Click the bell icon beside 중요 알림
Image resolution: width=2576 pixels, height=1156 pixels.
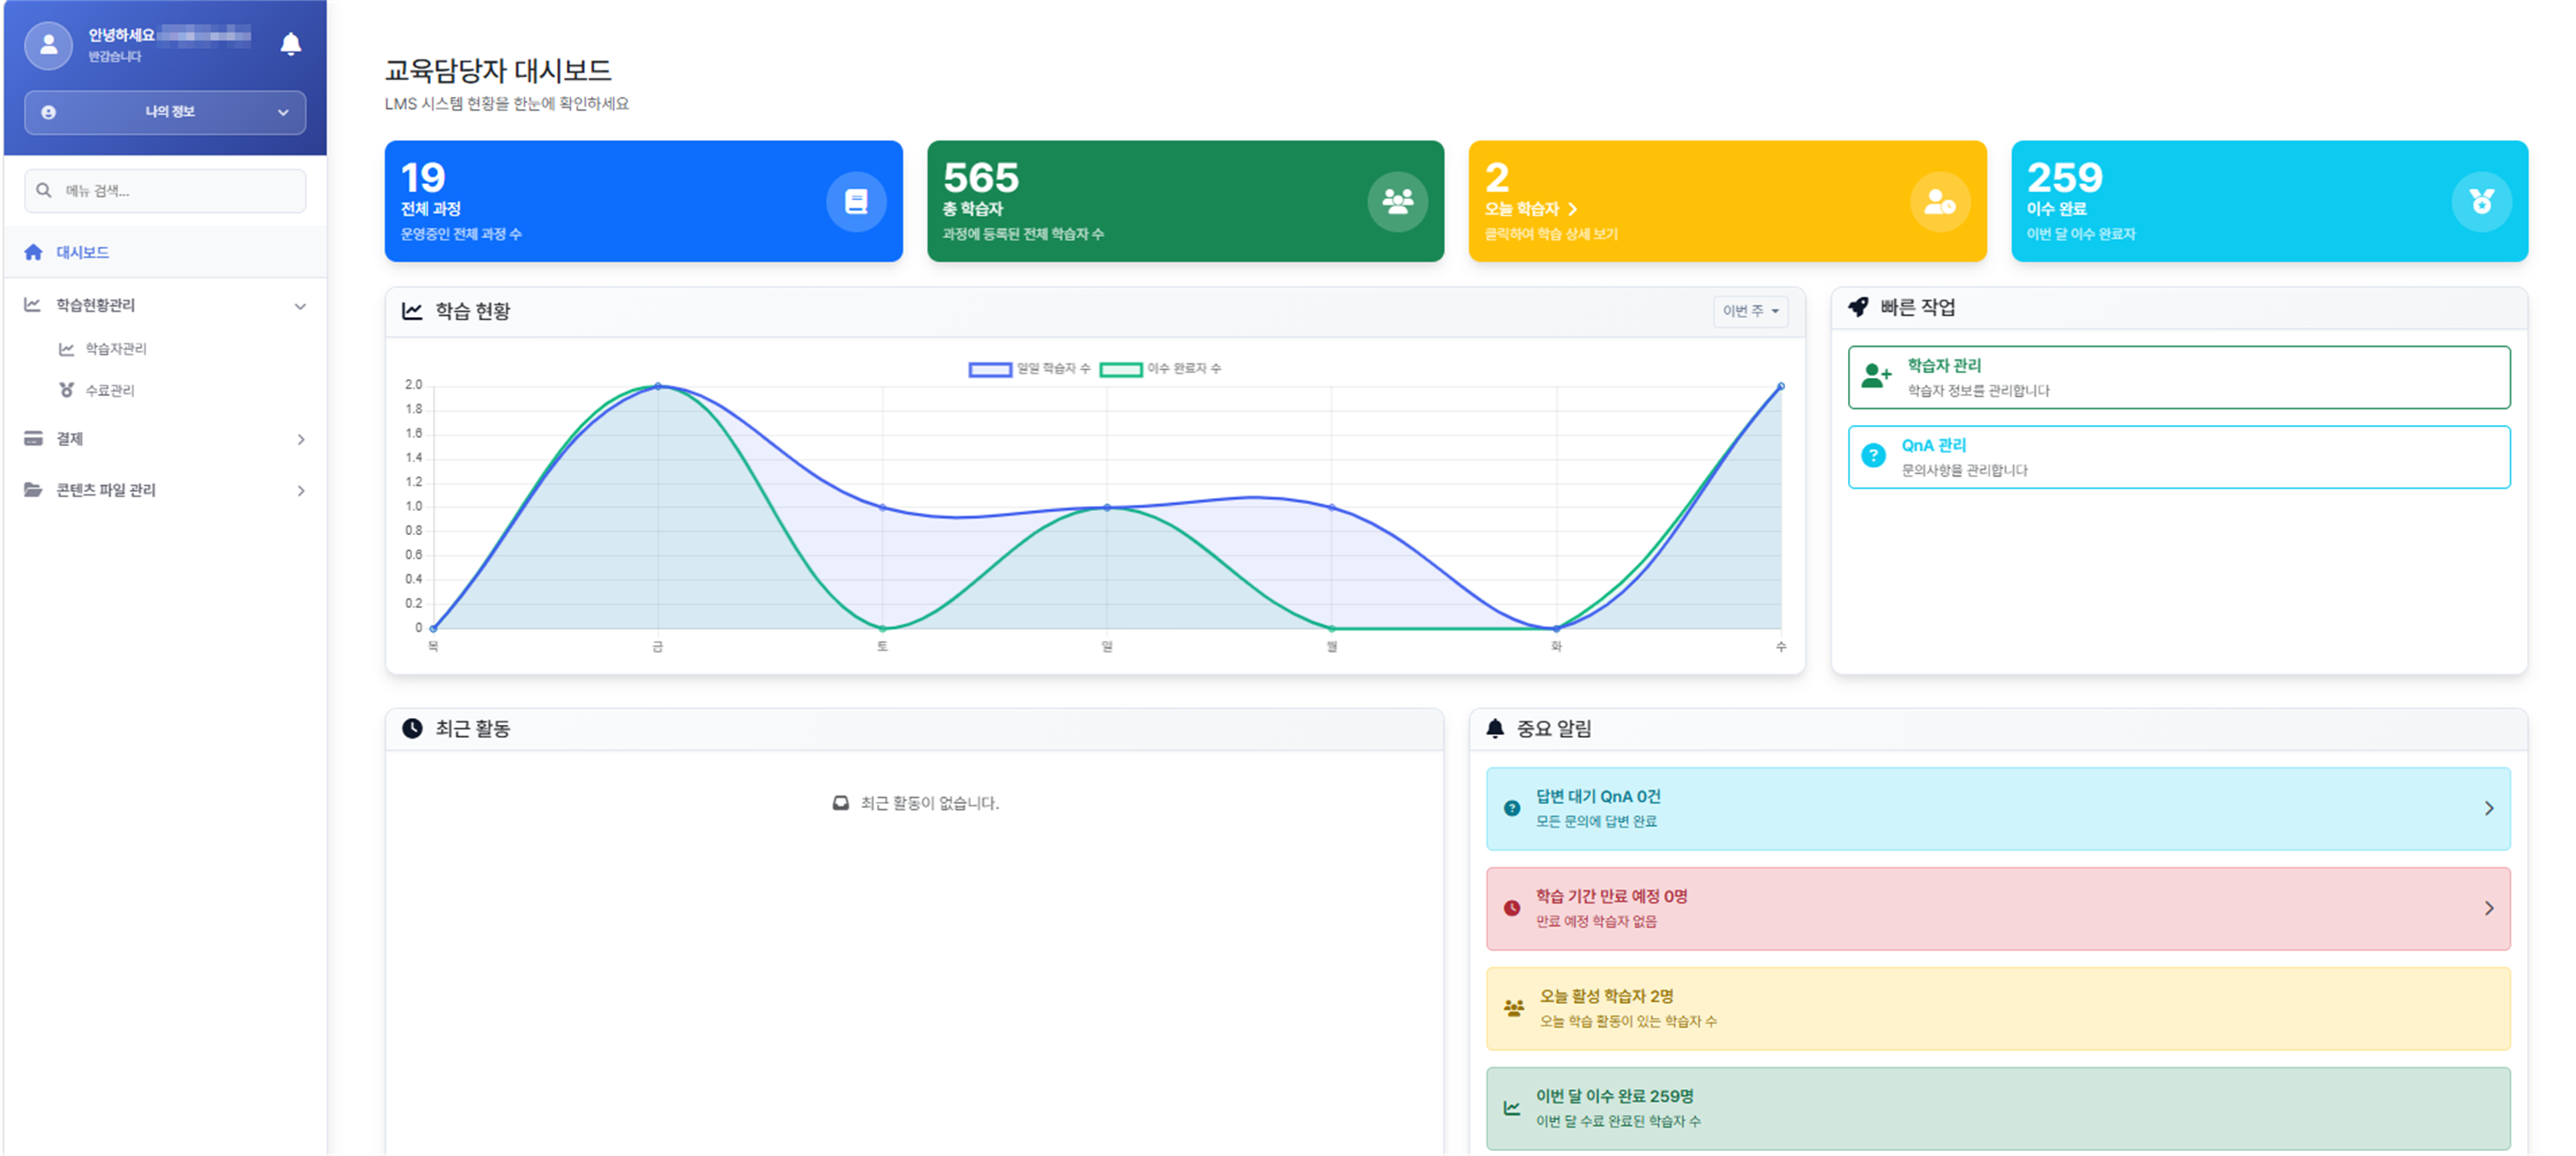1495,728
